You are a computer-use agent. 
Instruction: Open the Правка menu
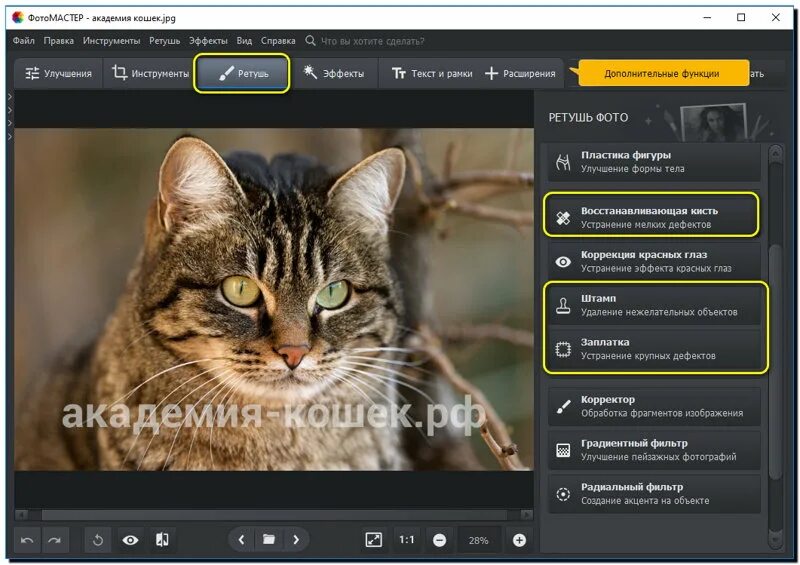coord(59,41)
